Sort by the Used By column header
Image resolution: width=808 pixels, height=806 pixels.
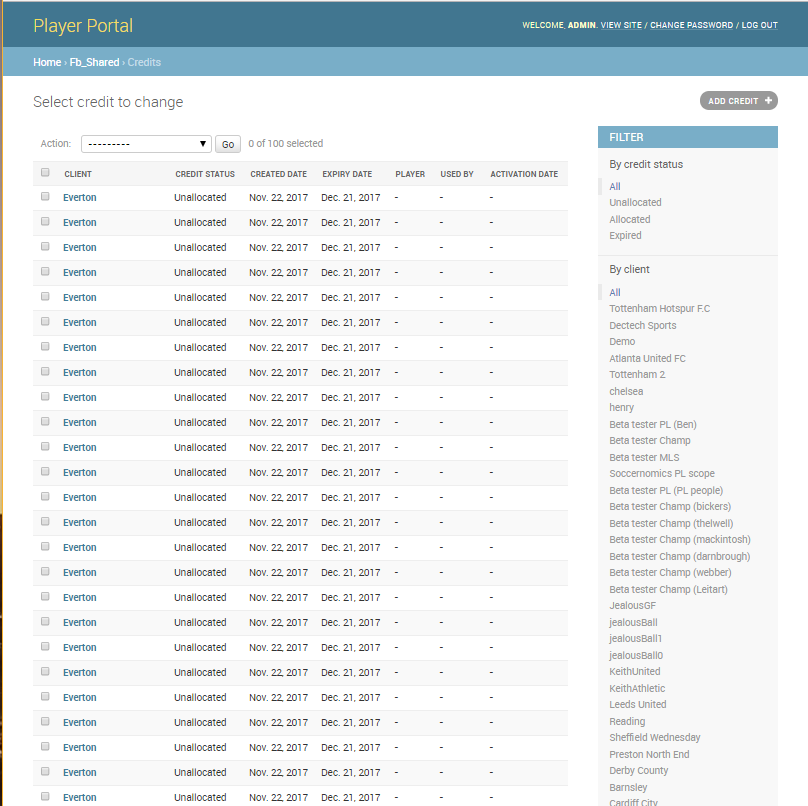click(x=457, y=174)
